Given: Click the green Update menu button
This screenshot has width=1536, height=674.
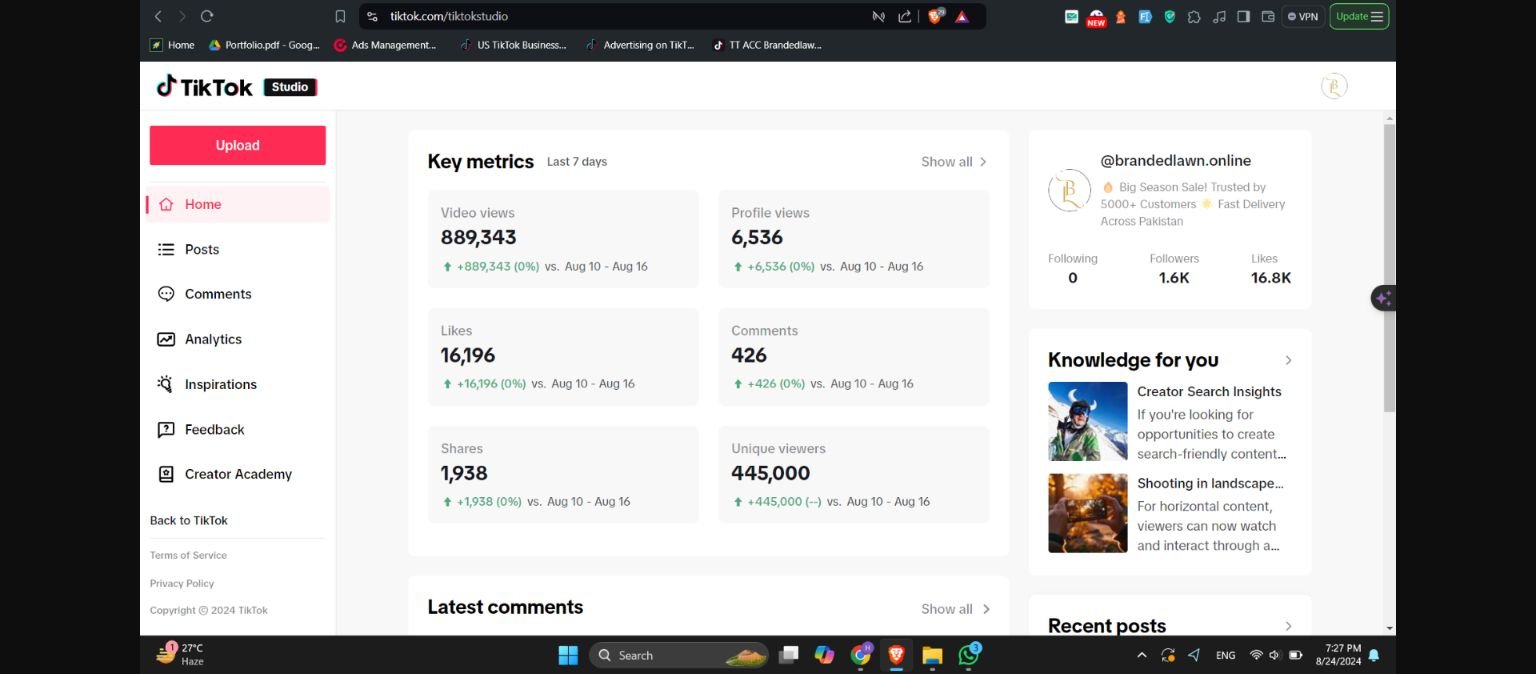Looking at the screenshot, I should [x=1359, y=16].
